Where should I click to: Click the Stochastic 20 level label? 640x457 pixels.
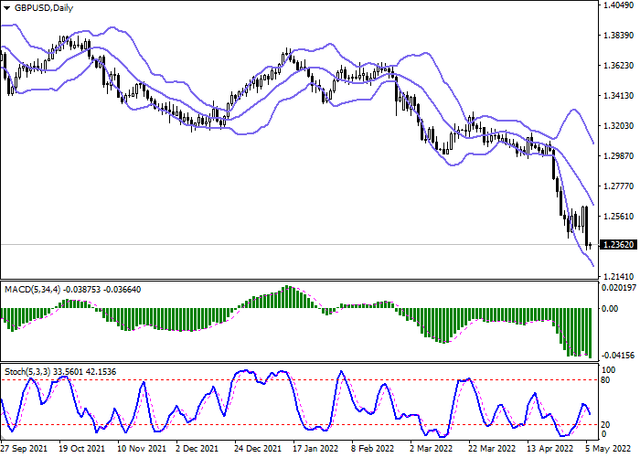click(x=606, y=424)
